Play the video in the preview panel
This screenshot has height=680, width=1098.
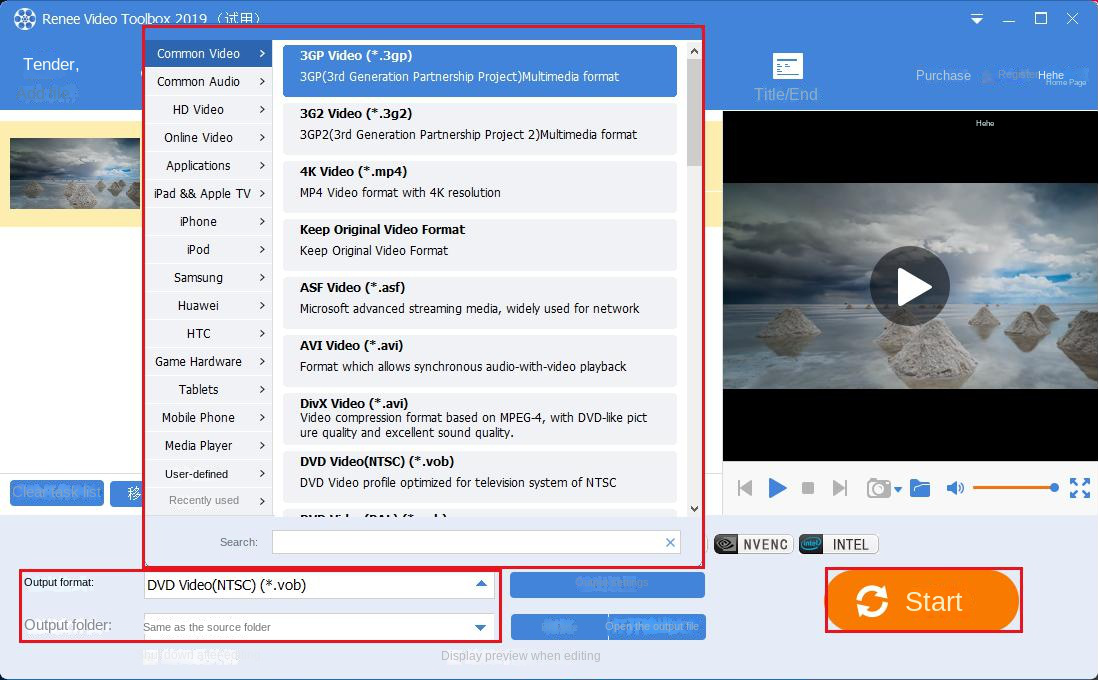click(778, 488)
